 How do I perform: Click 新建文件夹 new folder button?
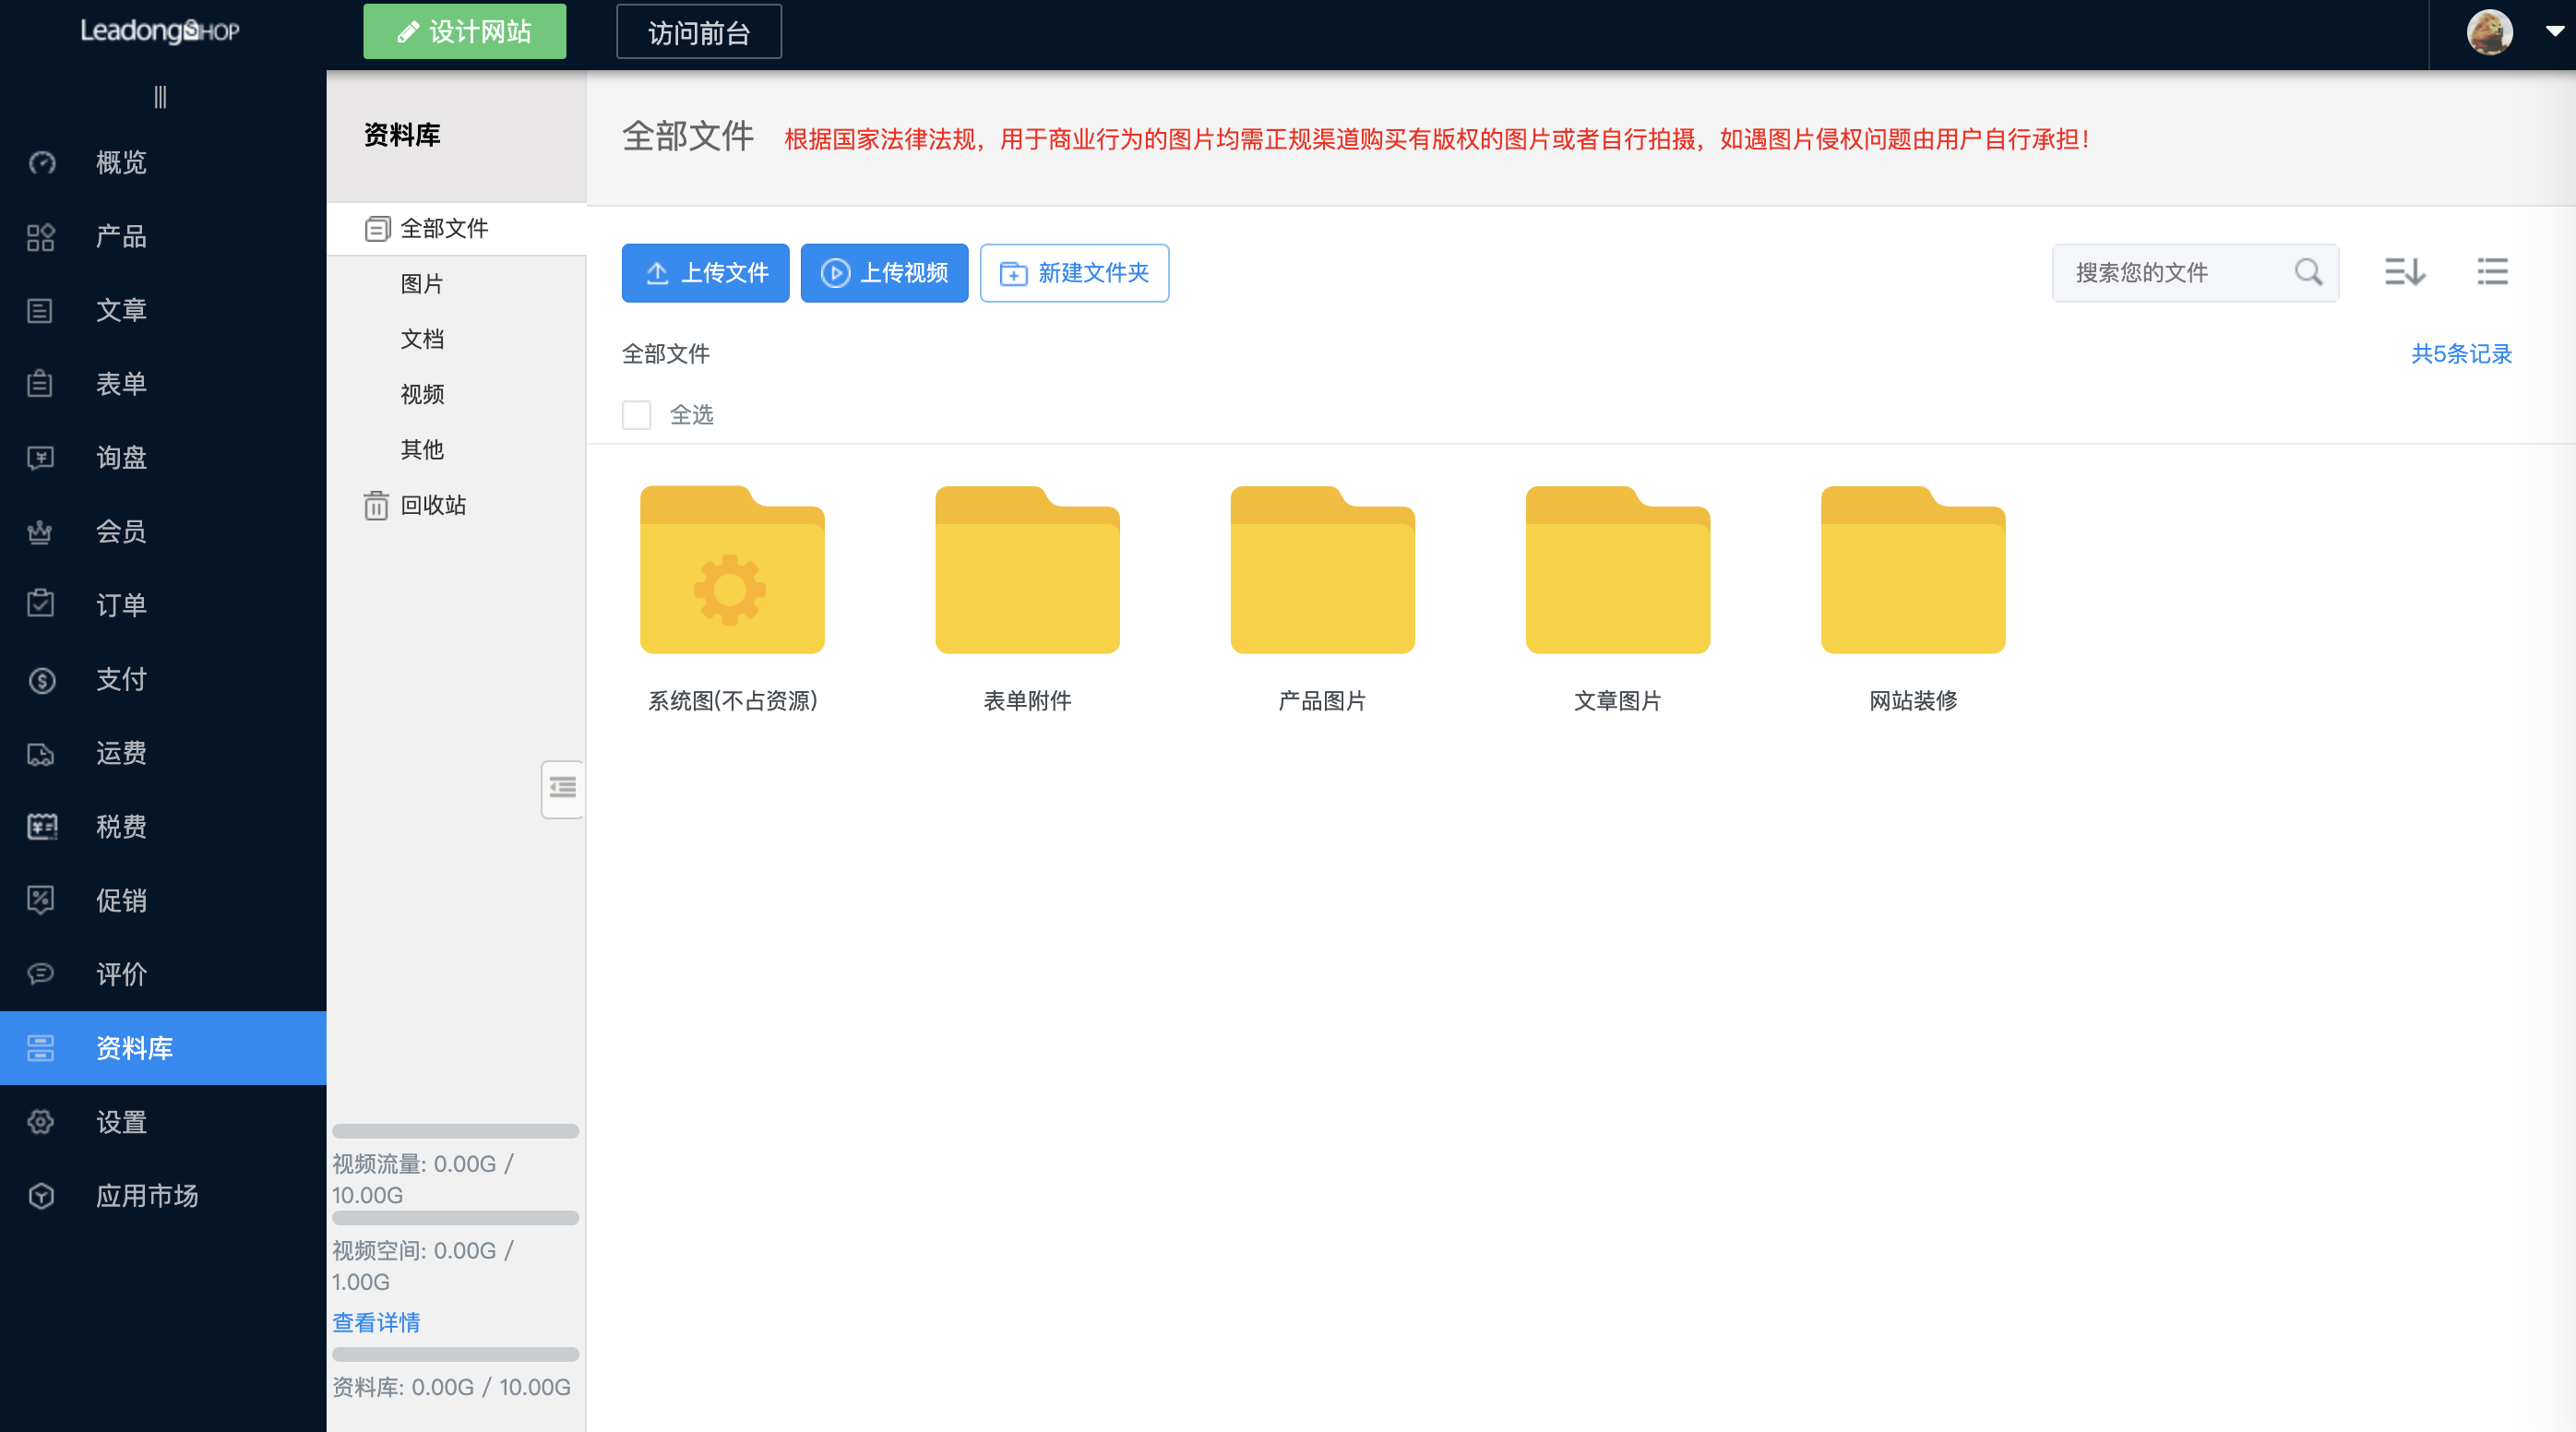[x=1073, y=272]
